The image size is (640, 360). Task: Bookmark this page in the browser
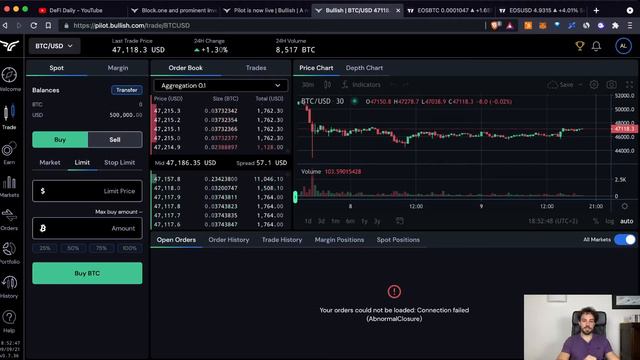point(48,25)
